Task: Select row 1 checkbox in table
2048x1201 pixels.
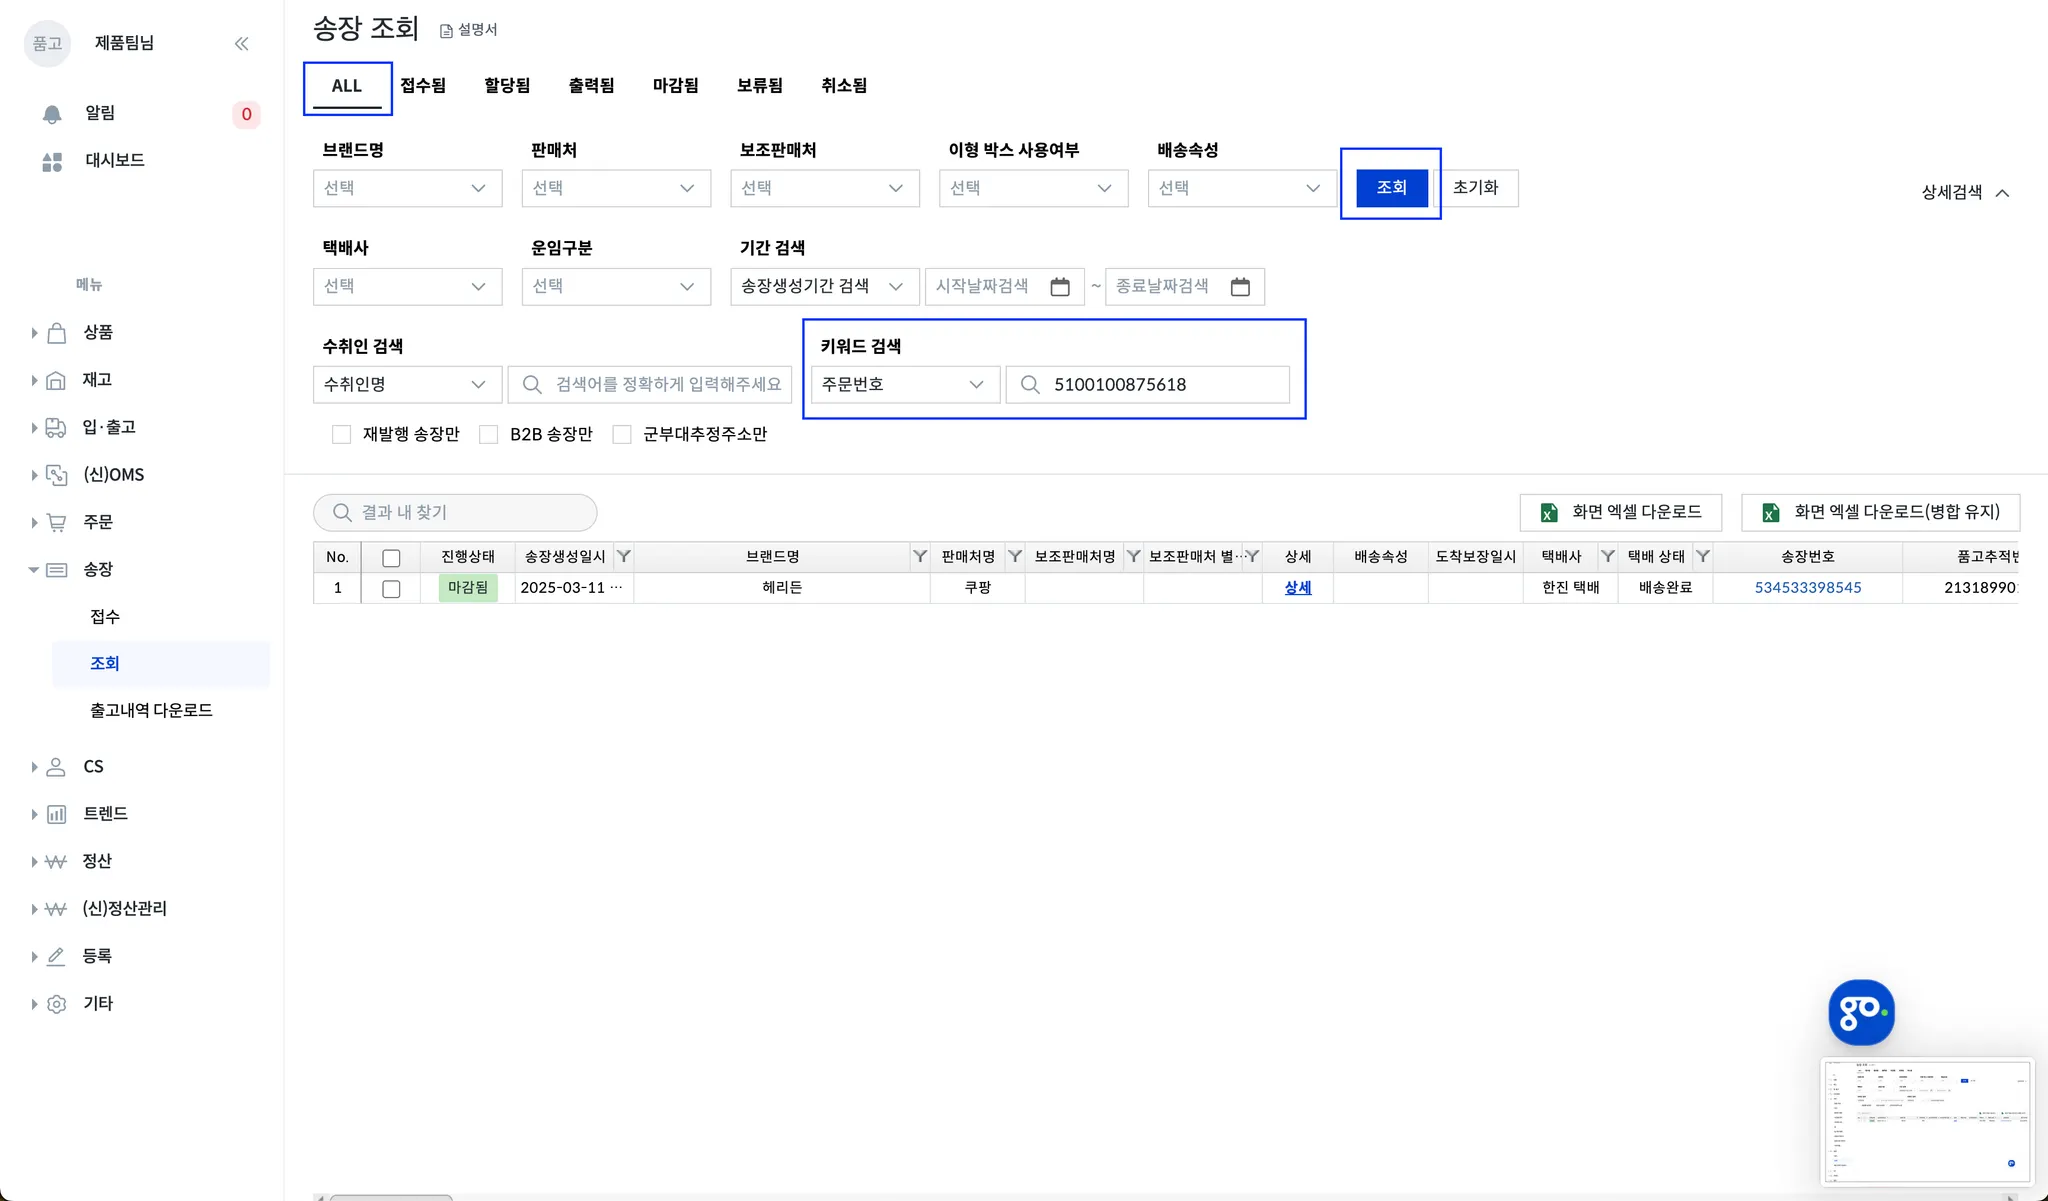Action: tap(391, 588)
